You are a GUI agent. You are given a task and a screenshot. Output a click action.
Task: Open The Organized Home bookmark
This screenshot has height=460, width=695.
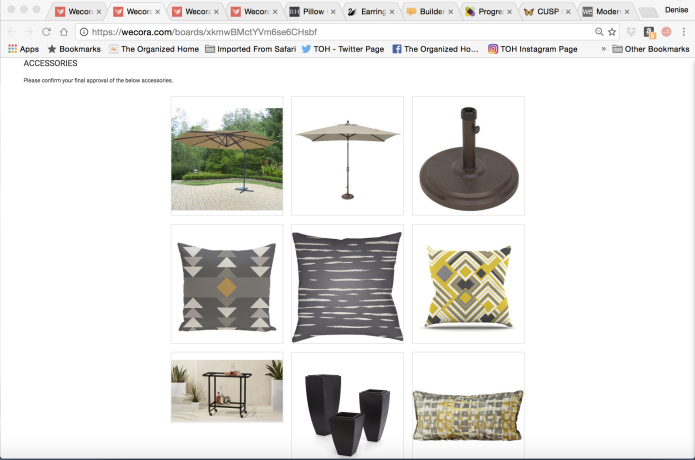(154, 49)
